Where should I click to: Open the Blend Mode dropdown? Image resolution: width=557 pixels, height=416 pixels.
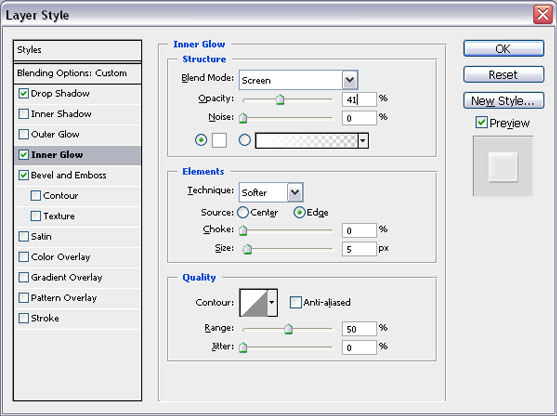(x=350, y=80)
